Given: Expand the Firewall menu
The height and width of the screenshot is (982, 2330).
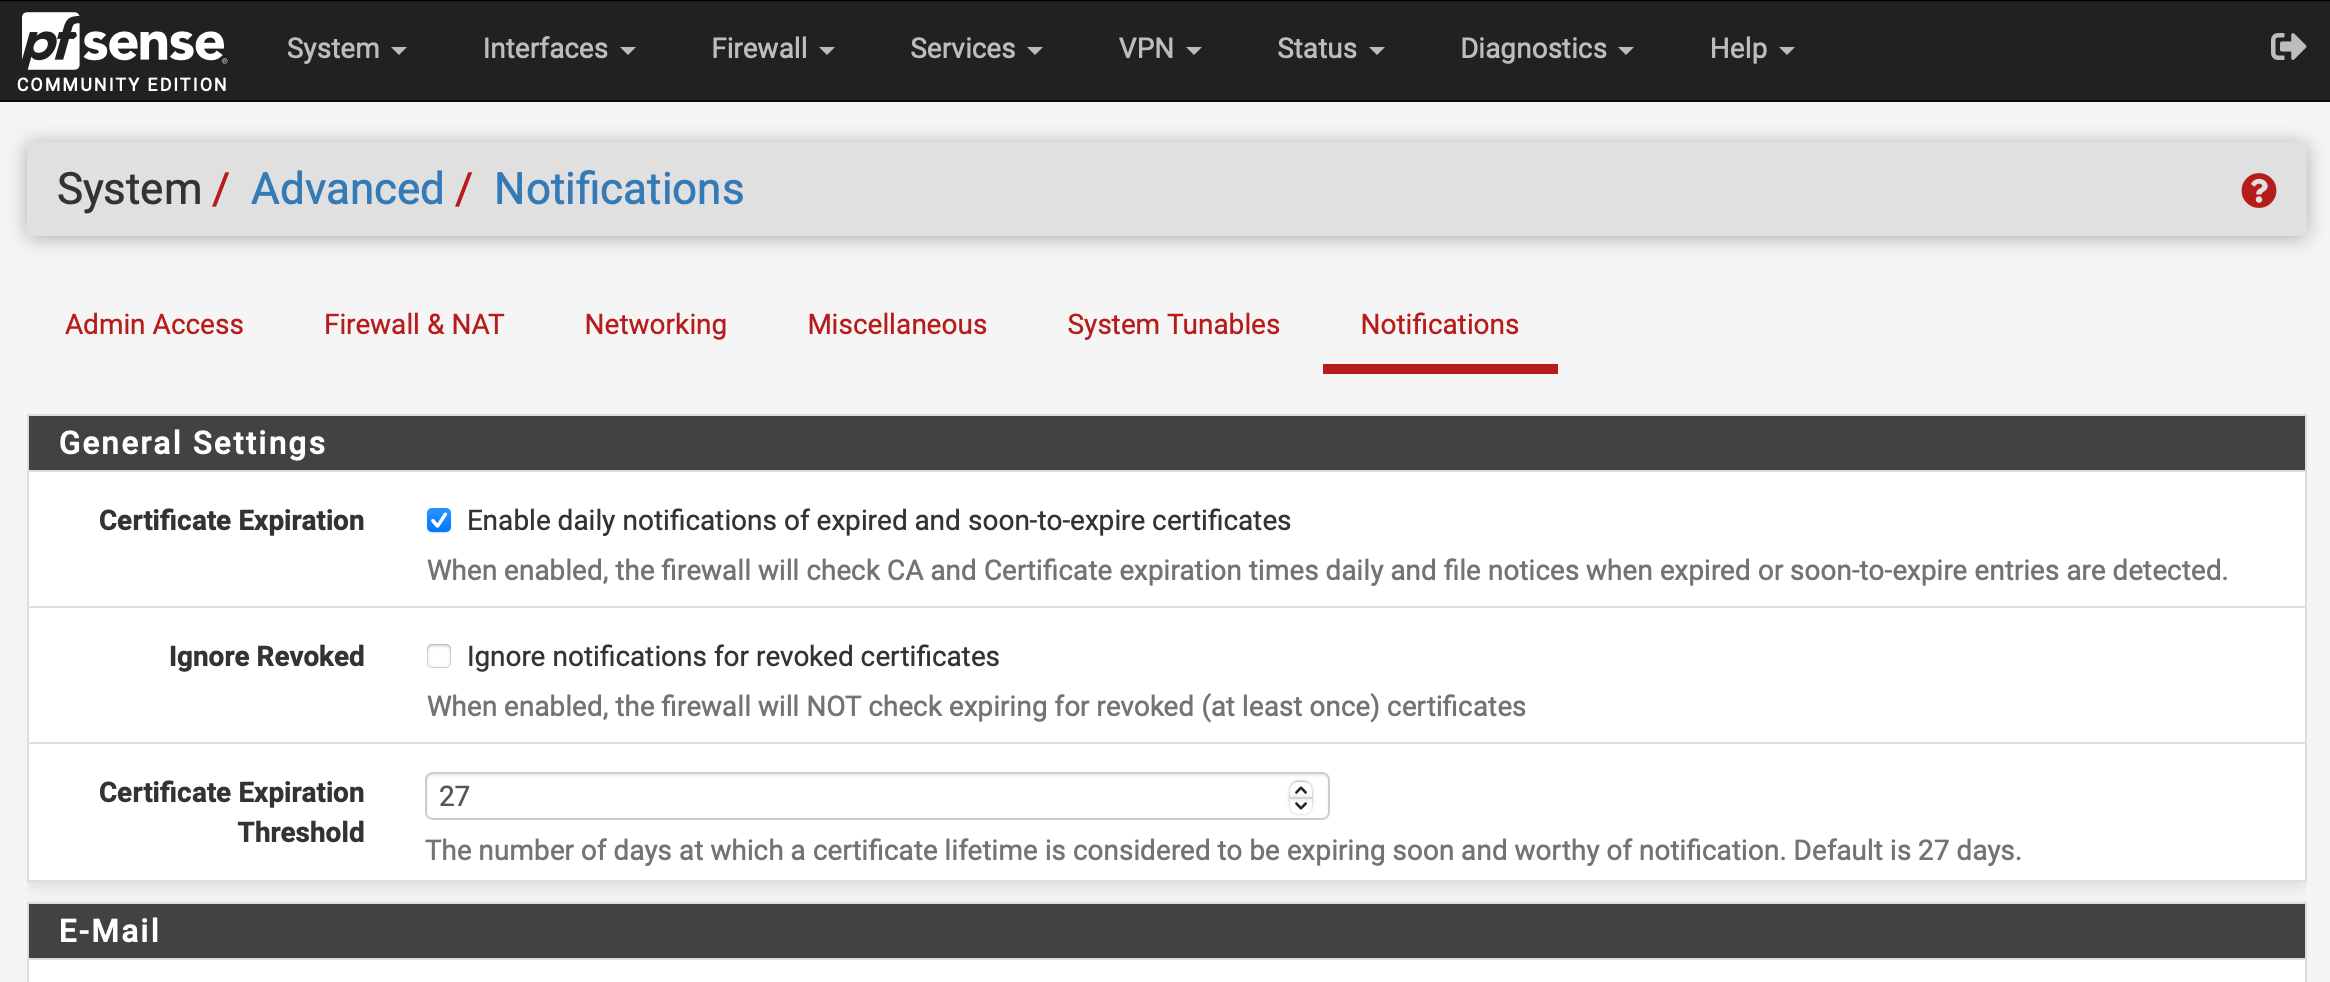Looking at the screenshot, I should pos(772,49).
